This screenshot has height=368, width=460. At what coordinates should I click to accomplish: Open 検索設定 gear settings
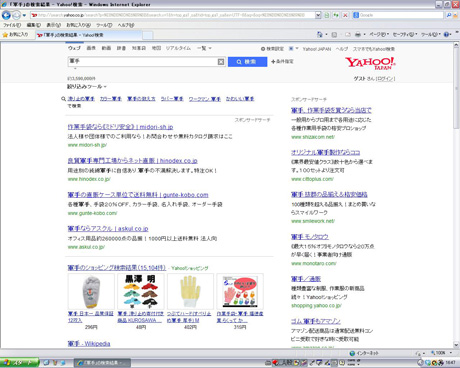pos(272,49)
